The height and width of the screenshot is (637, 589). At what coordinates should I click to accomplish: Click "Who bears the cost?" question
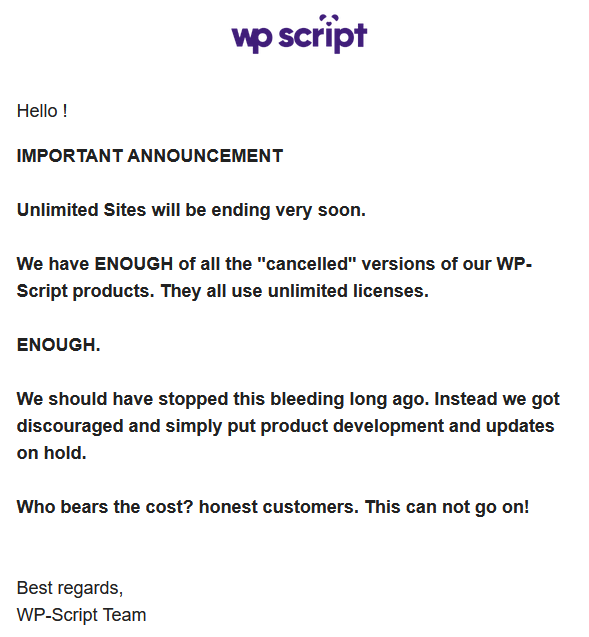[105, 507]
